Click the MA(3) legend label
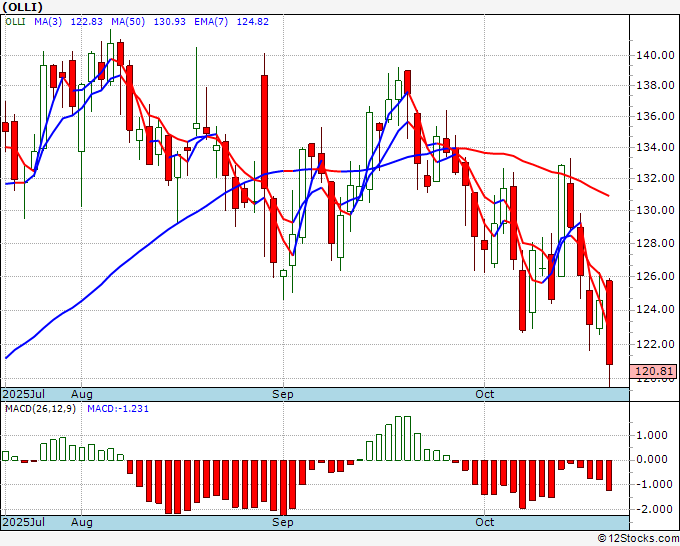The height and width of the screenshot is (546, 680). (48, 22)
